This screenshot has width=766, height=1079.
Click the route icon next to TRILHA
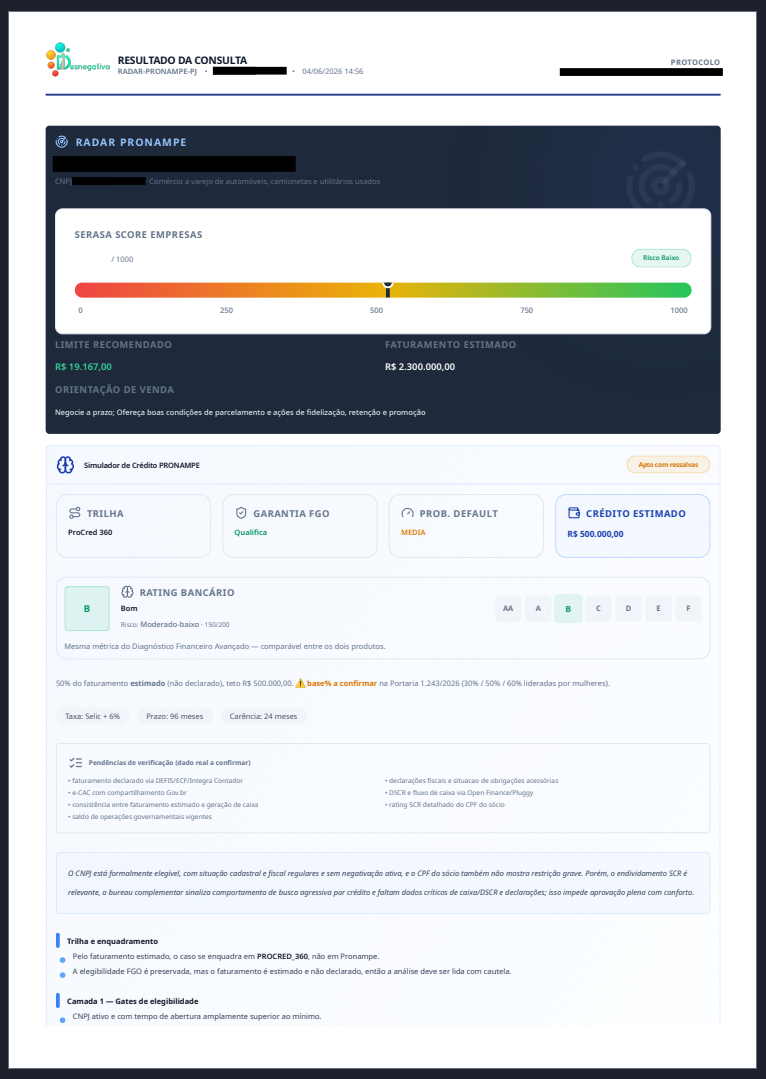[74, 513]
